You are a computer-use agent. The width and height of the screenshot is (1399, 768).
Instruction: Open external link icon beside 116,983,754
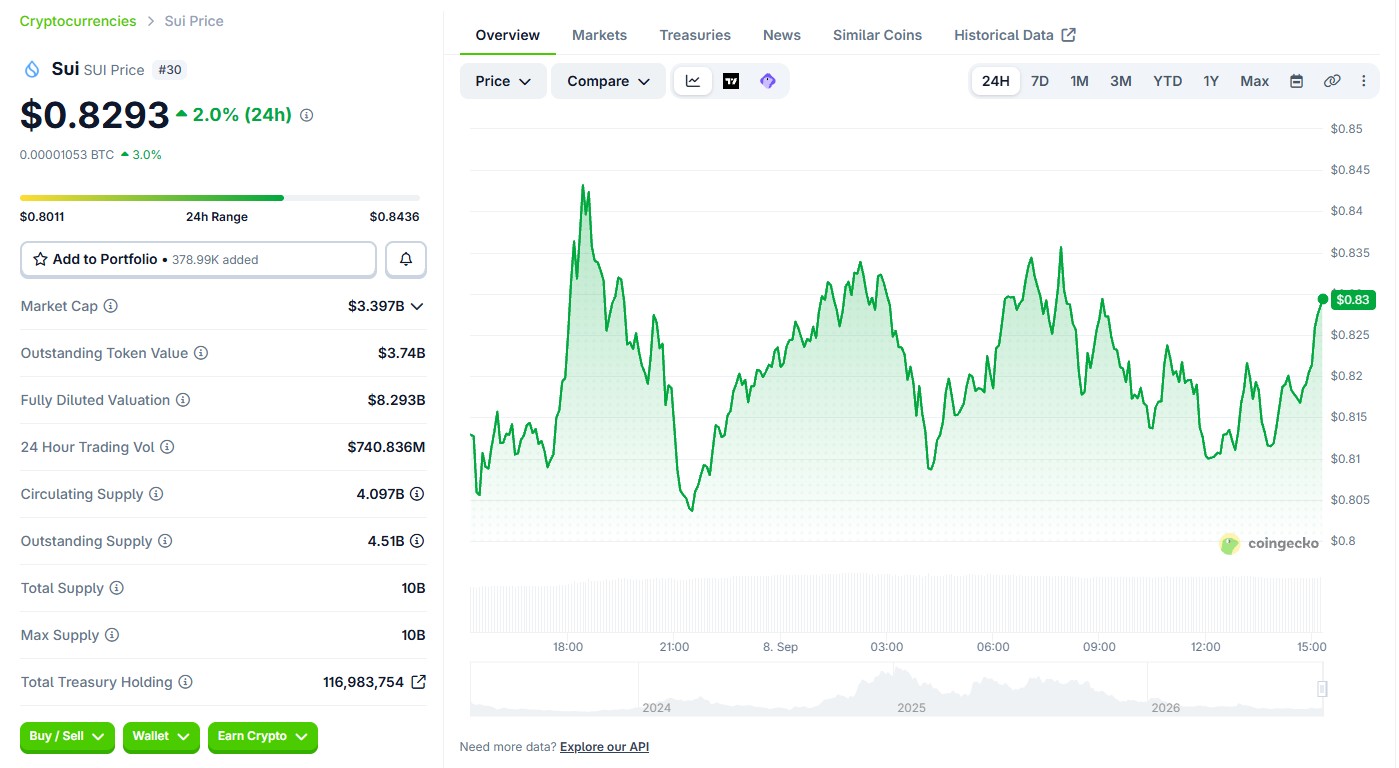419,682
